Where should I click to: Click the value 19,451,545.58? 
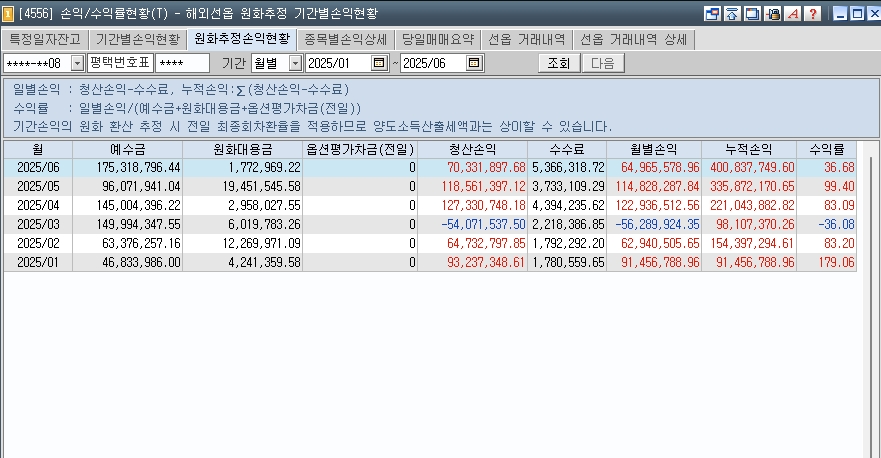click(x=264, y=187)
